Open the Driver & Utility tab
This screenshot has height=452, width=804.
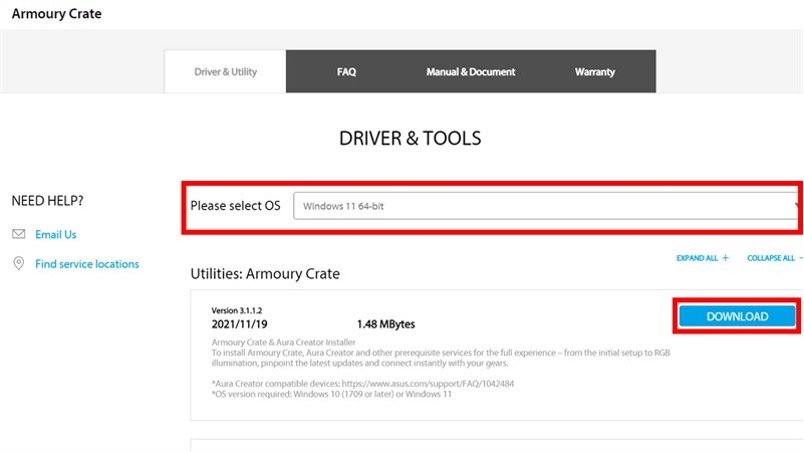tap(225, 71)
